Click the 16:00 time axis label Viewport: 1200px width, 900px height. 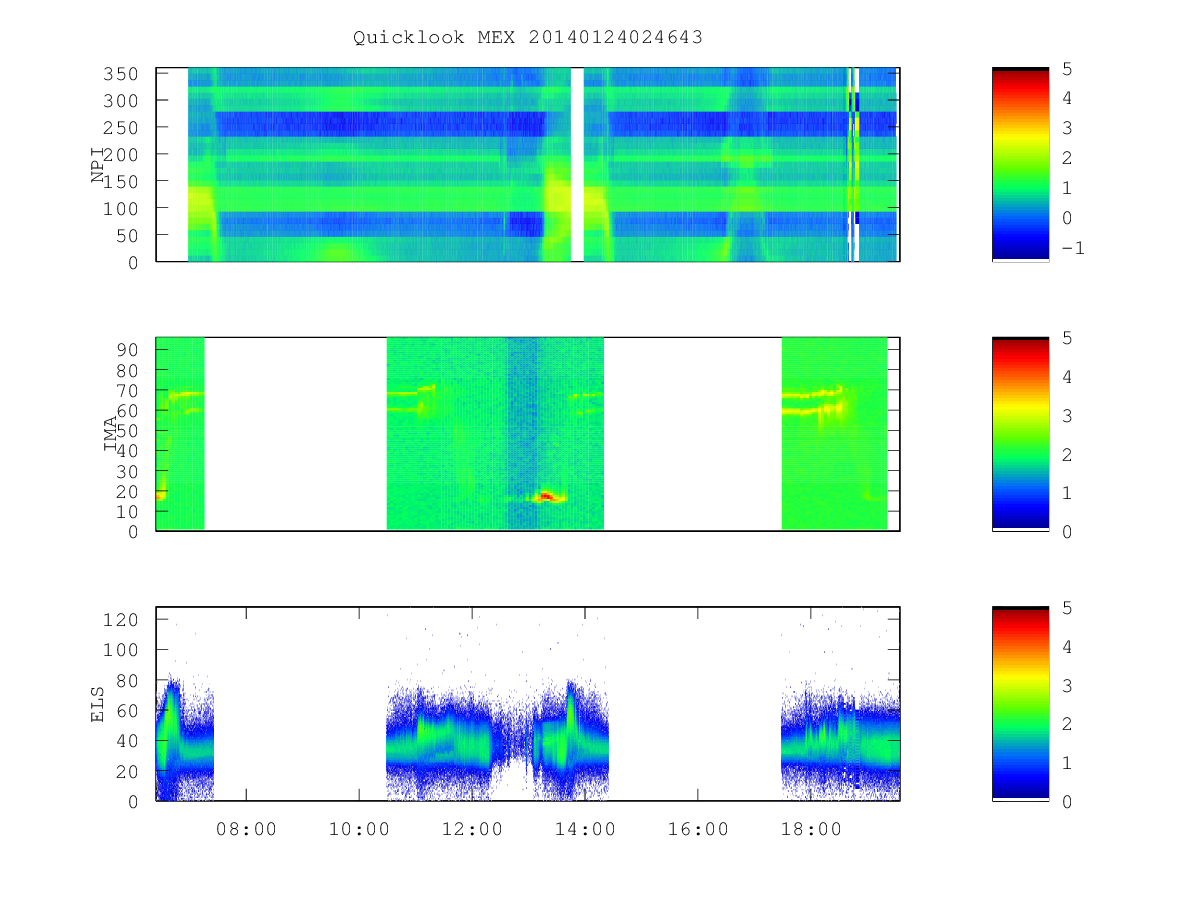click(697, 828)
